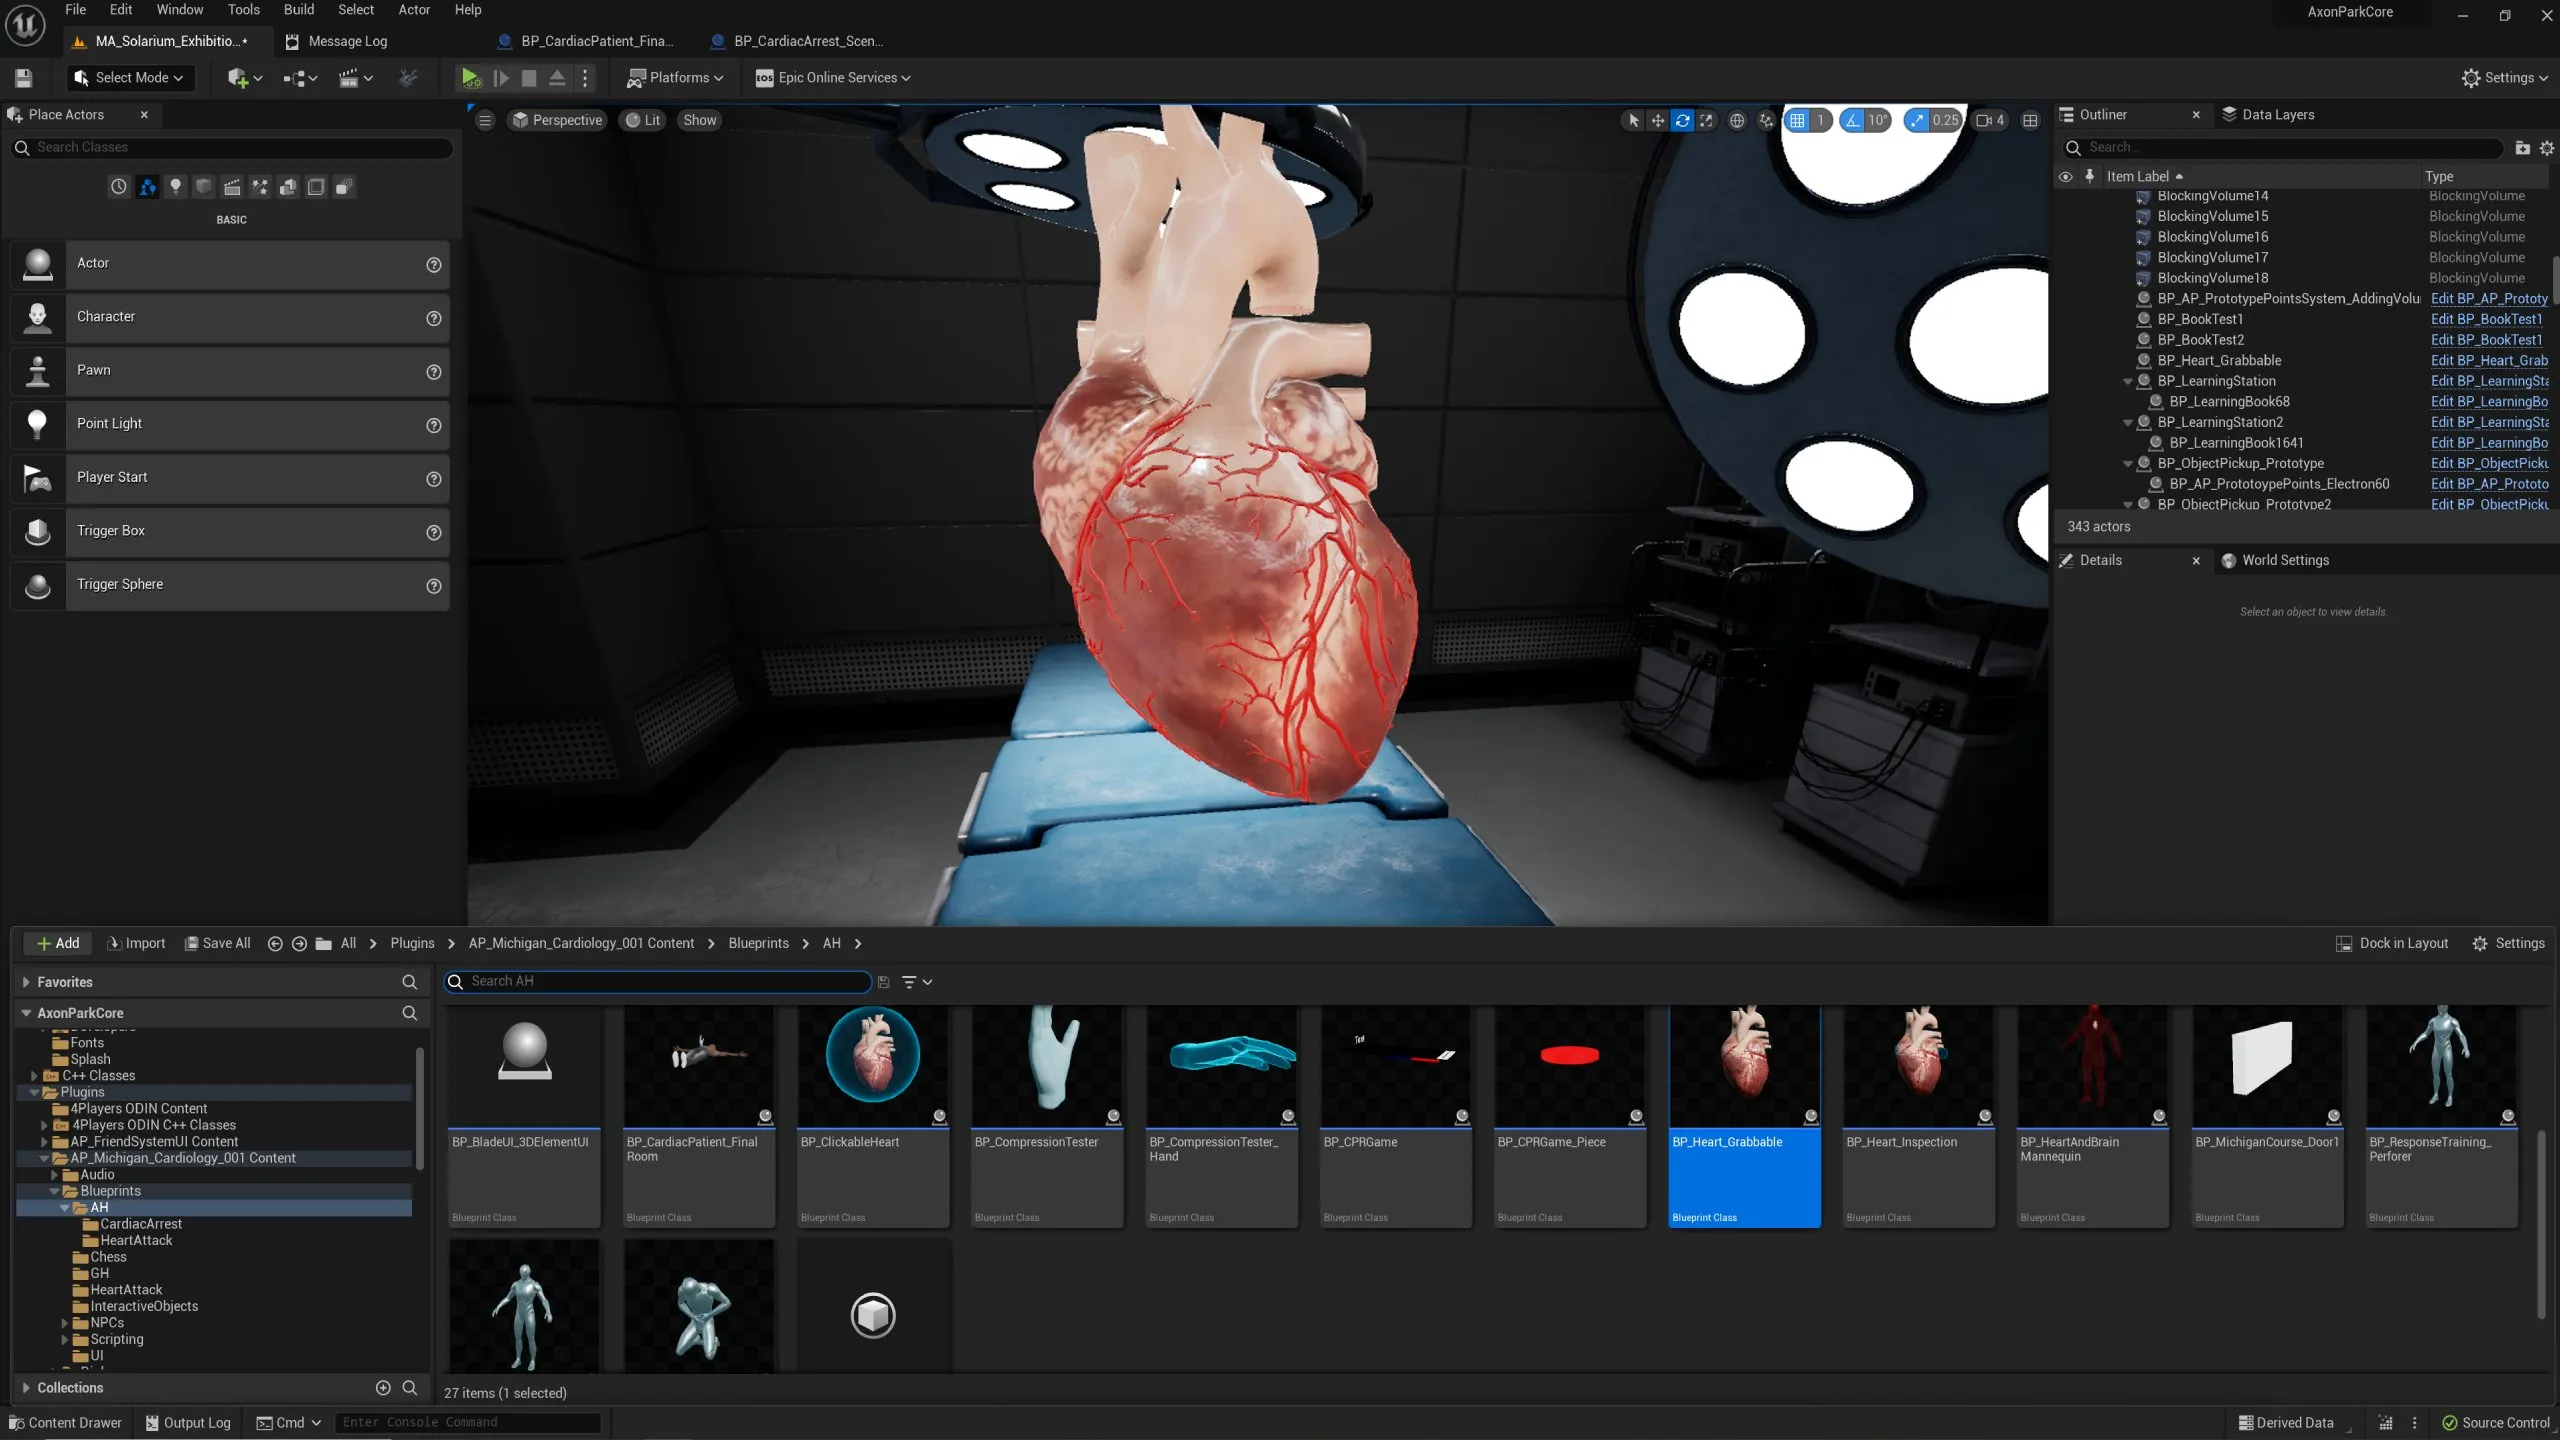Click the Save All button

[217, 943]
